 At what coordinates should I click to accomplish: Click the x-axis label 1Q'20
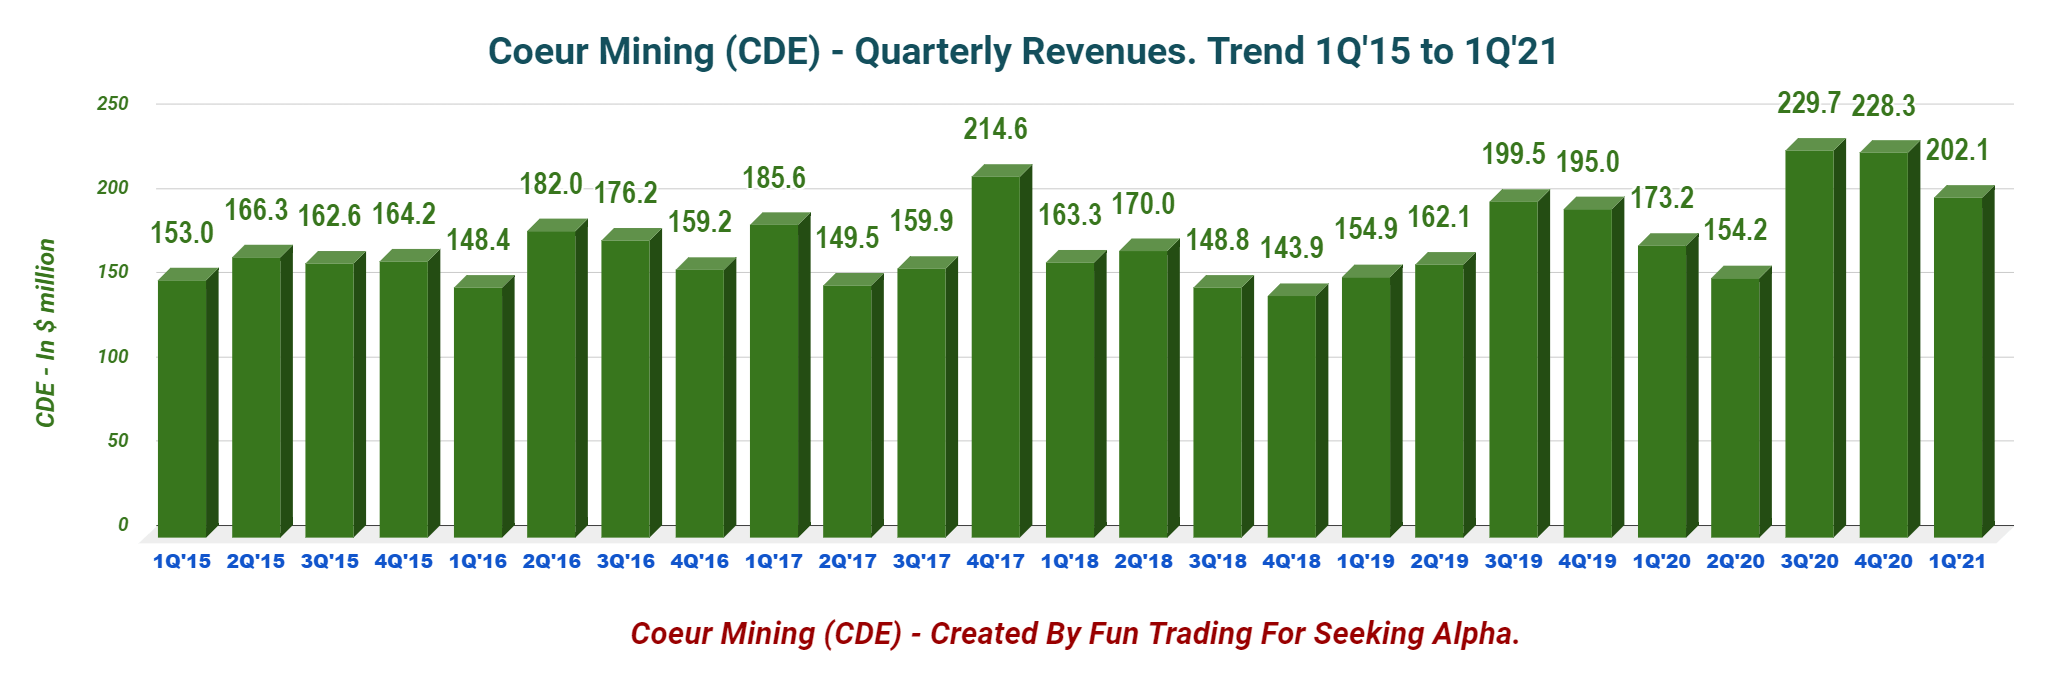click(1662, 562)
